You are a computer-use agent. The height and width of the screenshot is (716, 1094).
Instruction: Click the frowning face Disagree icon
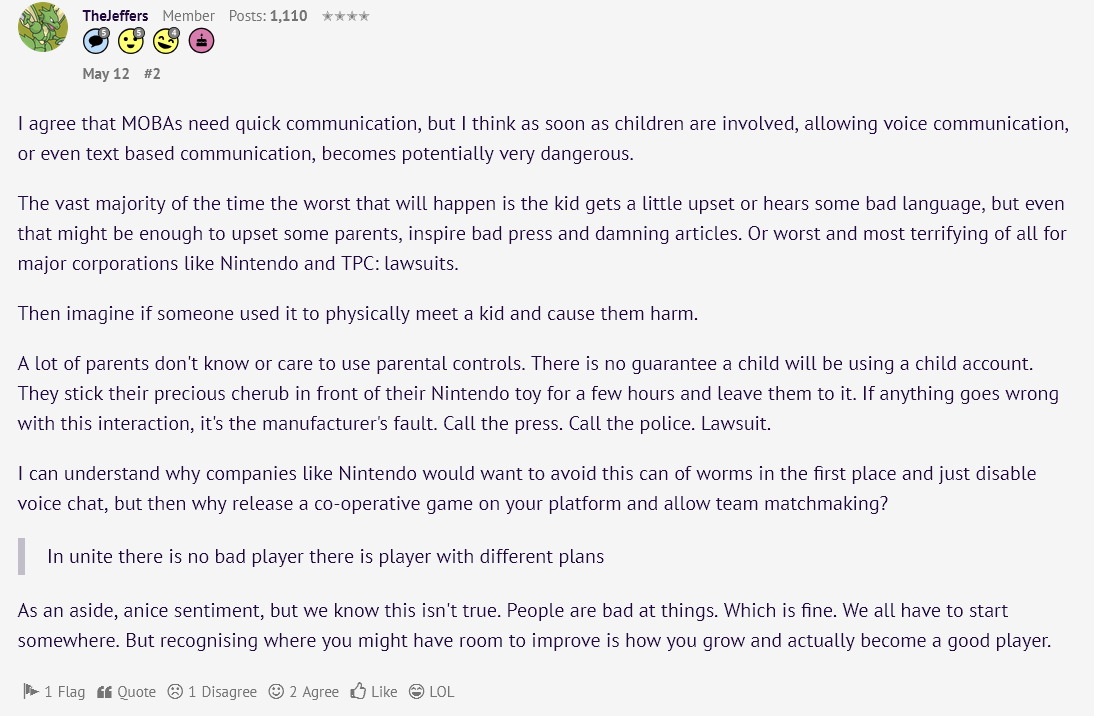point(175,691)
